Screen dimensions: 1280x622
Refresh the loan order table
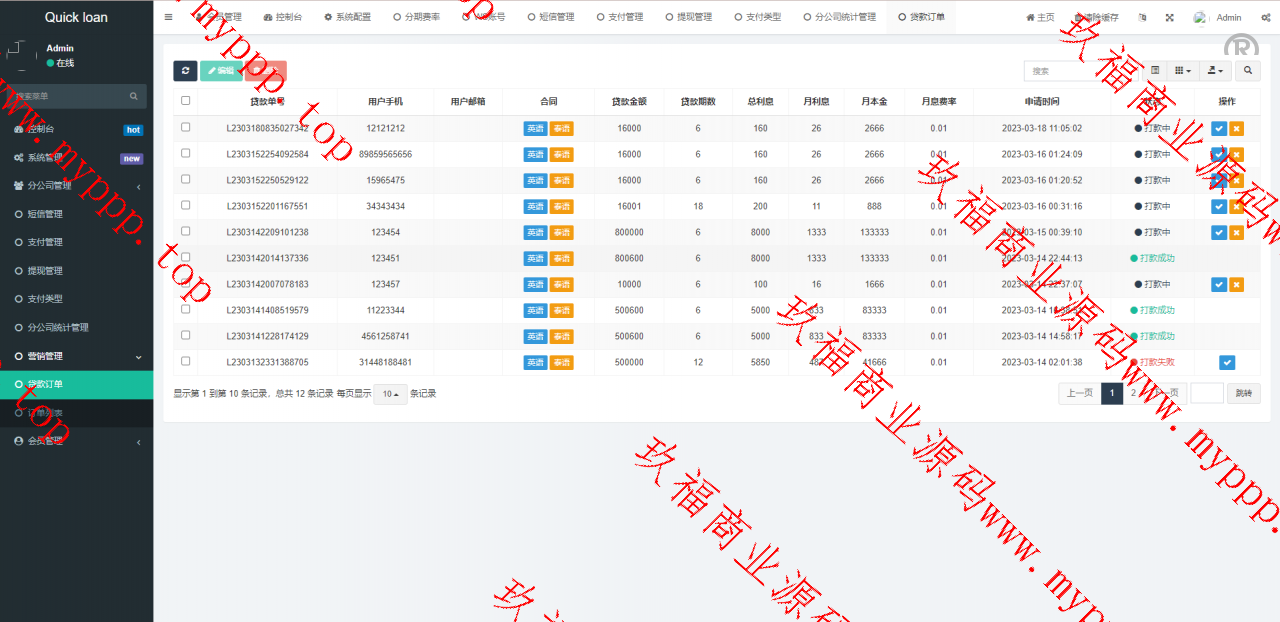click(186, 71)
